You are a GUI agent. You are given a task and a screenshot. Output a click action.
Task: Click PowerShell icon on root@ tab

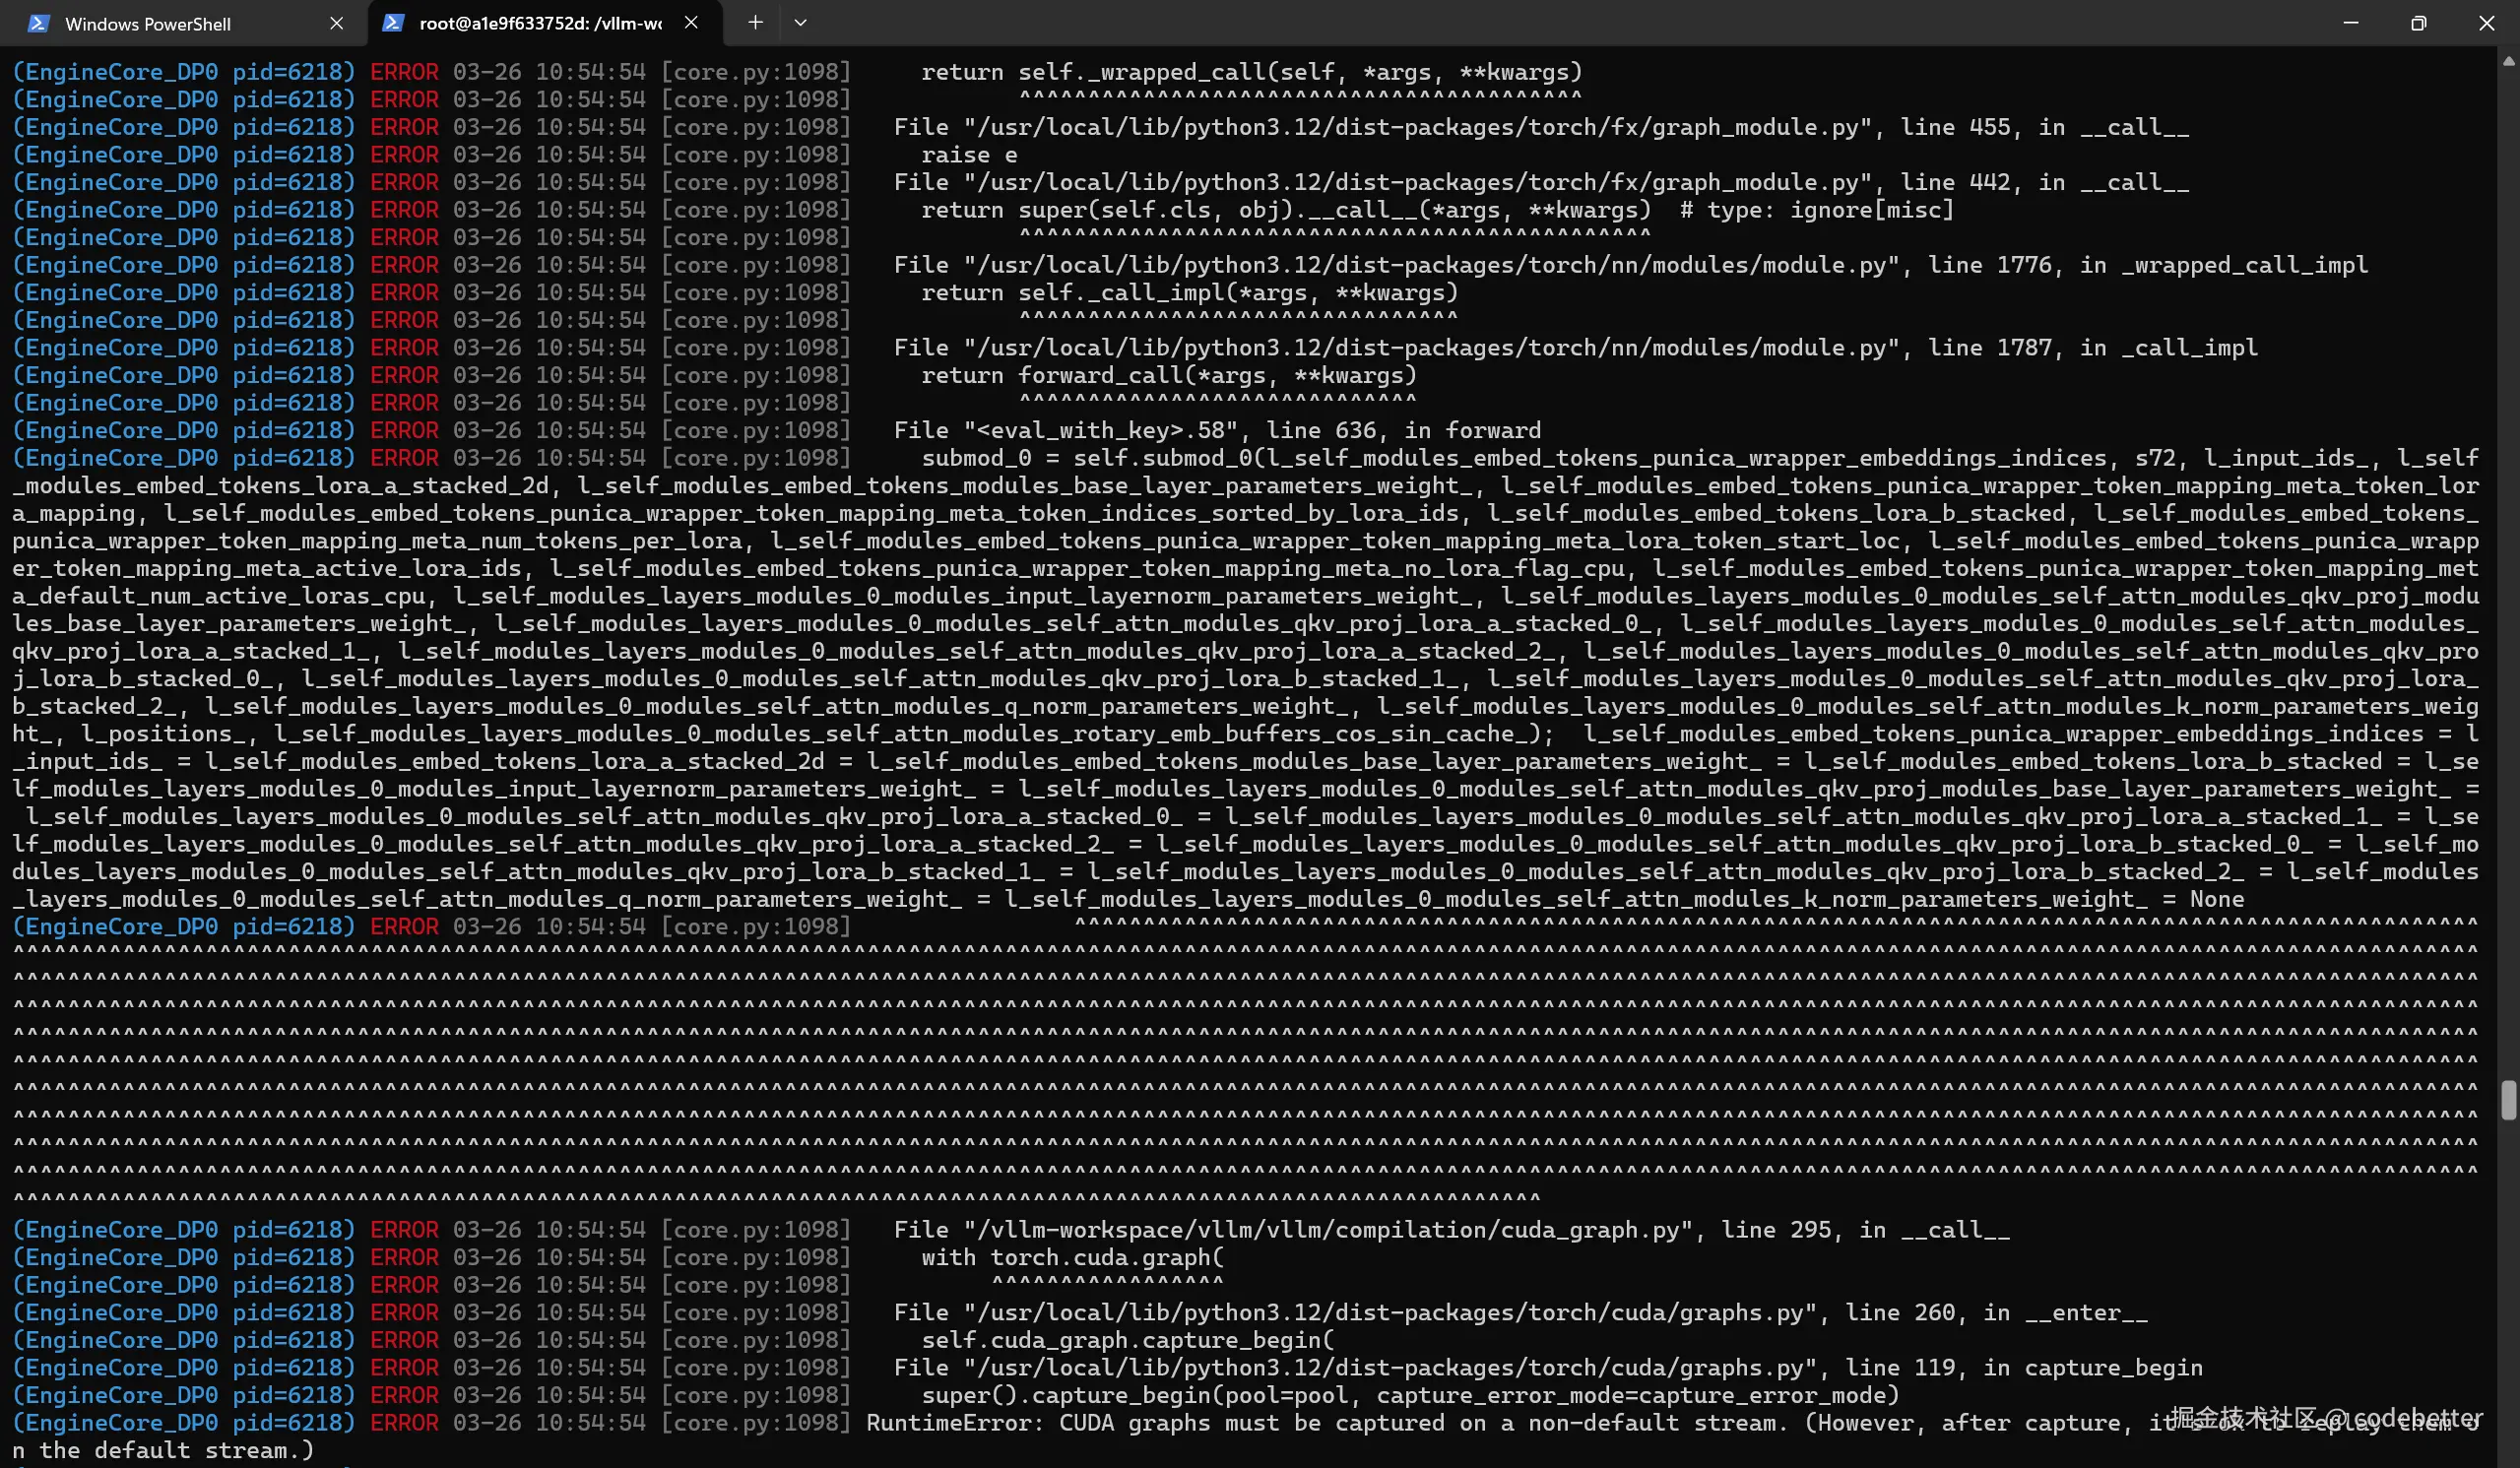point(393,23)
